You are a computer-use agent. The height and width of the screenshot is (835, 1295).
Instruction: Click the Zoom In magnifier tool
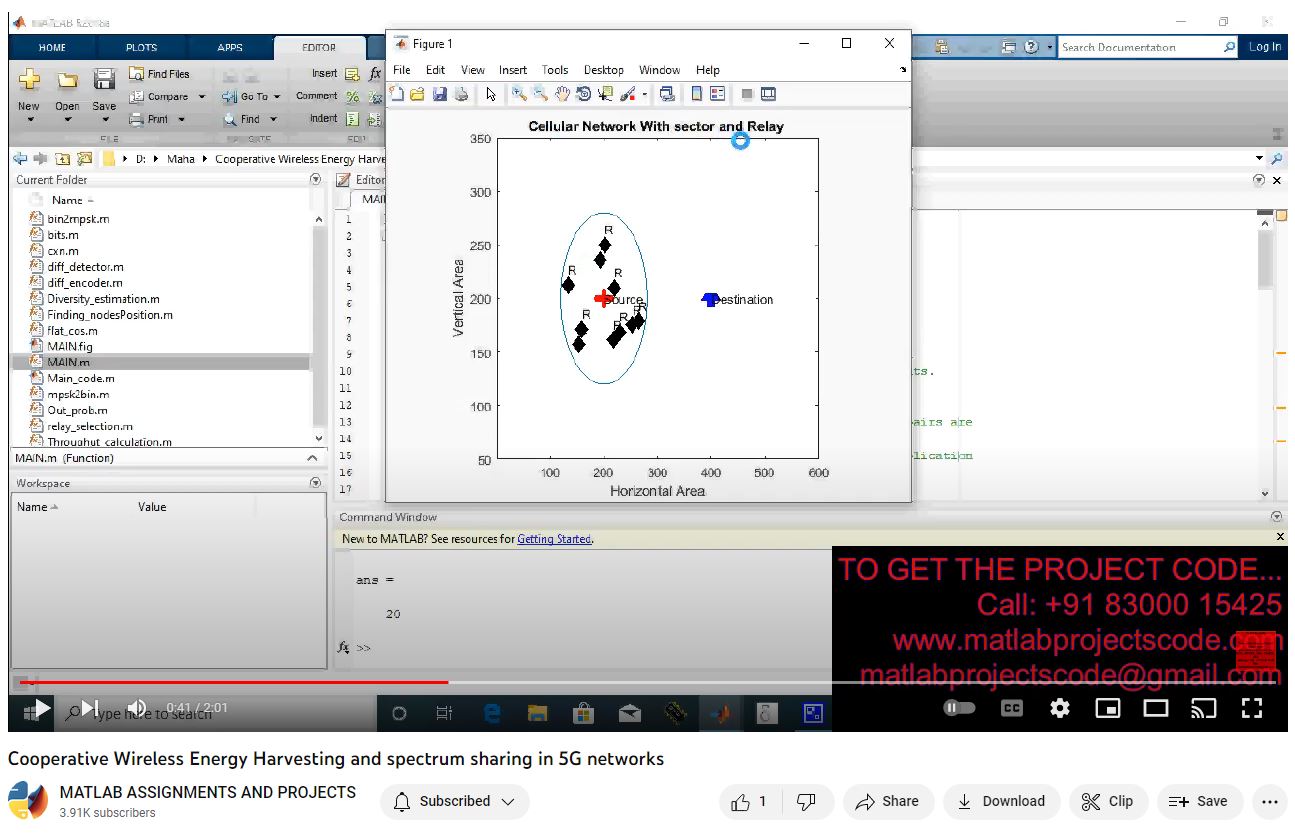(x=519, y=94)
